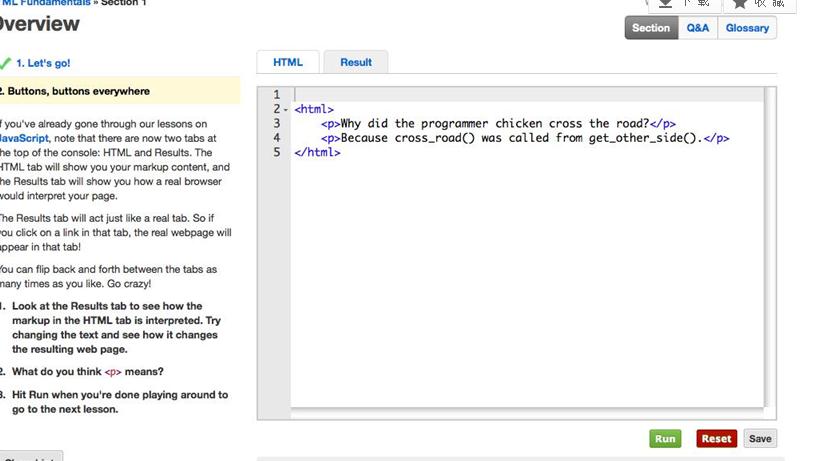Viewport: 813px width, 461px height.
Task: Click the closing </html> tag line
Action: click(x=317, y=152)
